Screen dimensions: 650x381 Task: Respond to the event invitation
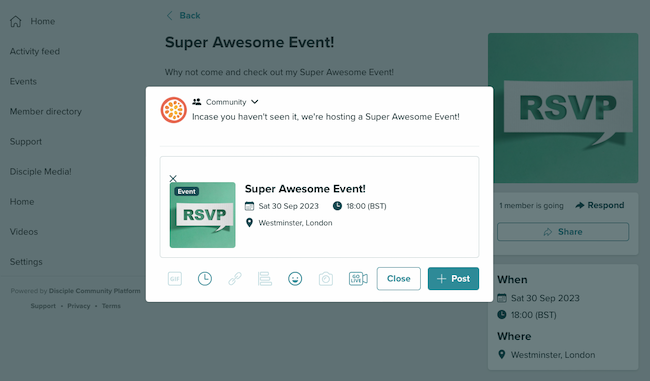pyautogui.click(x=600, y=205)
